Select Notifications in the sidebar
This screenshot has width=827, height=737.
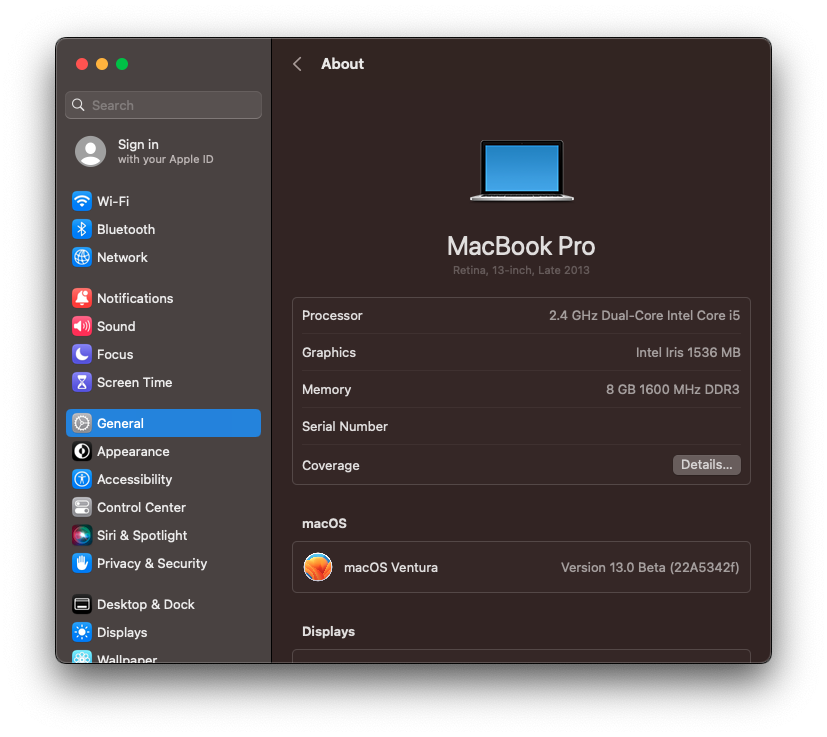(x=135, y=299)
